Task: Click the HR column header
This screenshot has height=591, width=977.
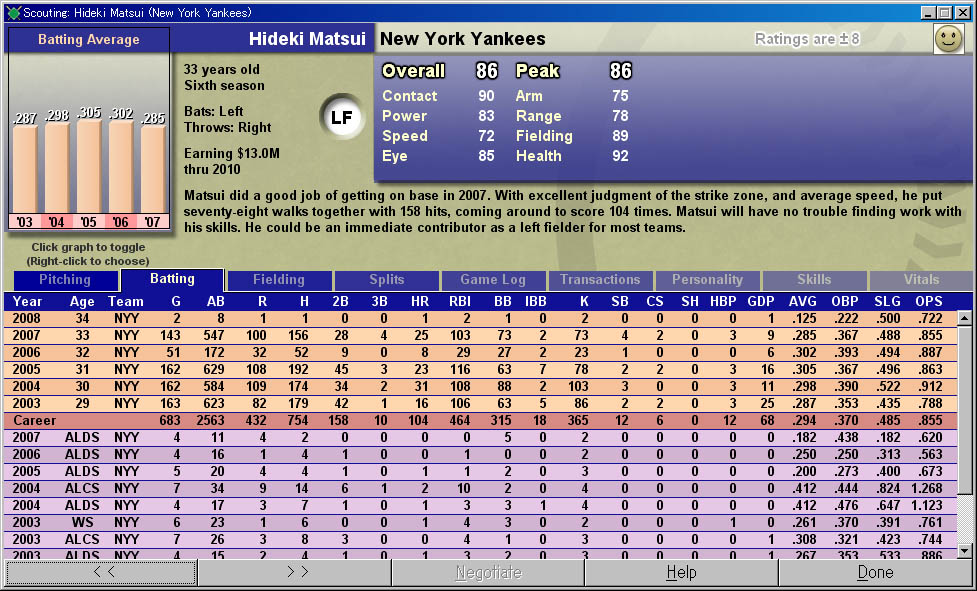Action: (420, 301)
